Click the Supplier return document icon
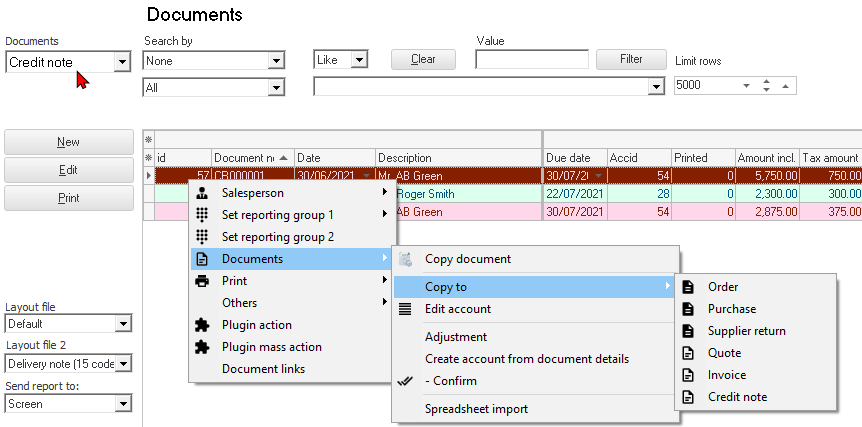This screenshot has width=862, height=427. coord(688,331)
